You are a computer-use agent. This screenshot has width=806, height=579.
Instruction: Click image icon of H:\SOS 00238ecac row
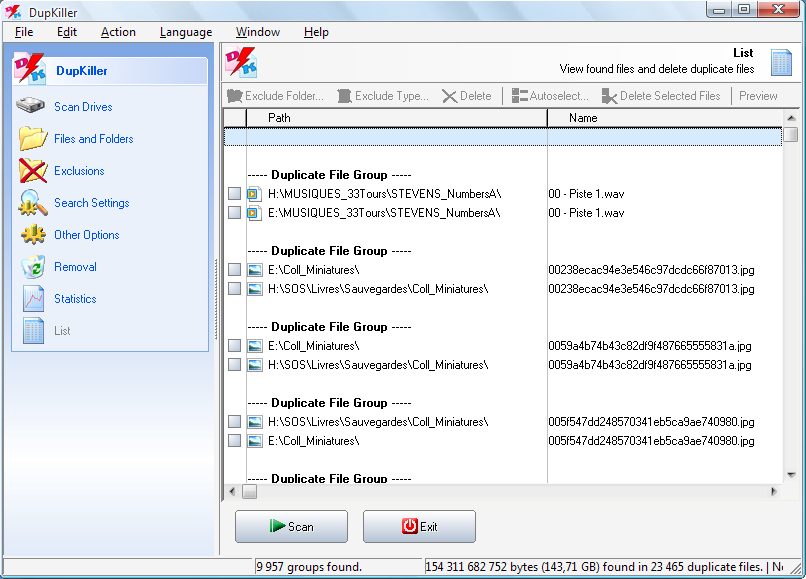click(x=254, y=289)
